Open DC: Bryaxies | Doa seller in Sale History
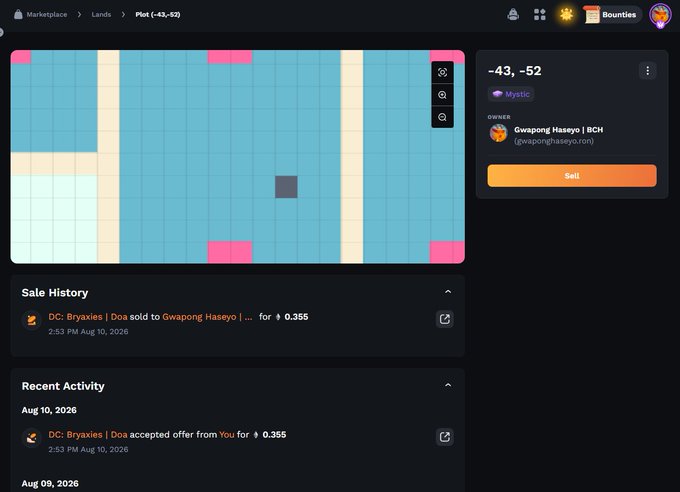 click(88, 317)
